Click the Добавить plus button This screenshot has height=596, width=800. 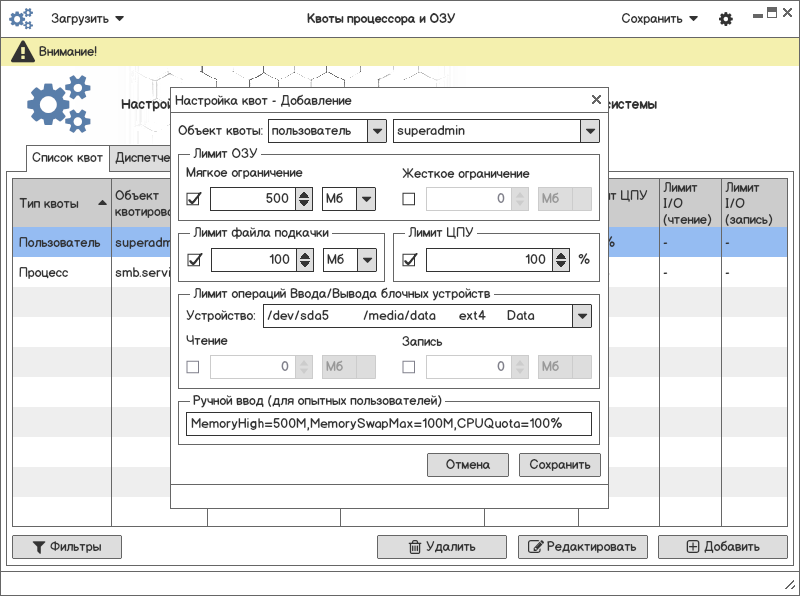click(722, 547)
